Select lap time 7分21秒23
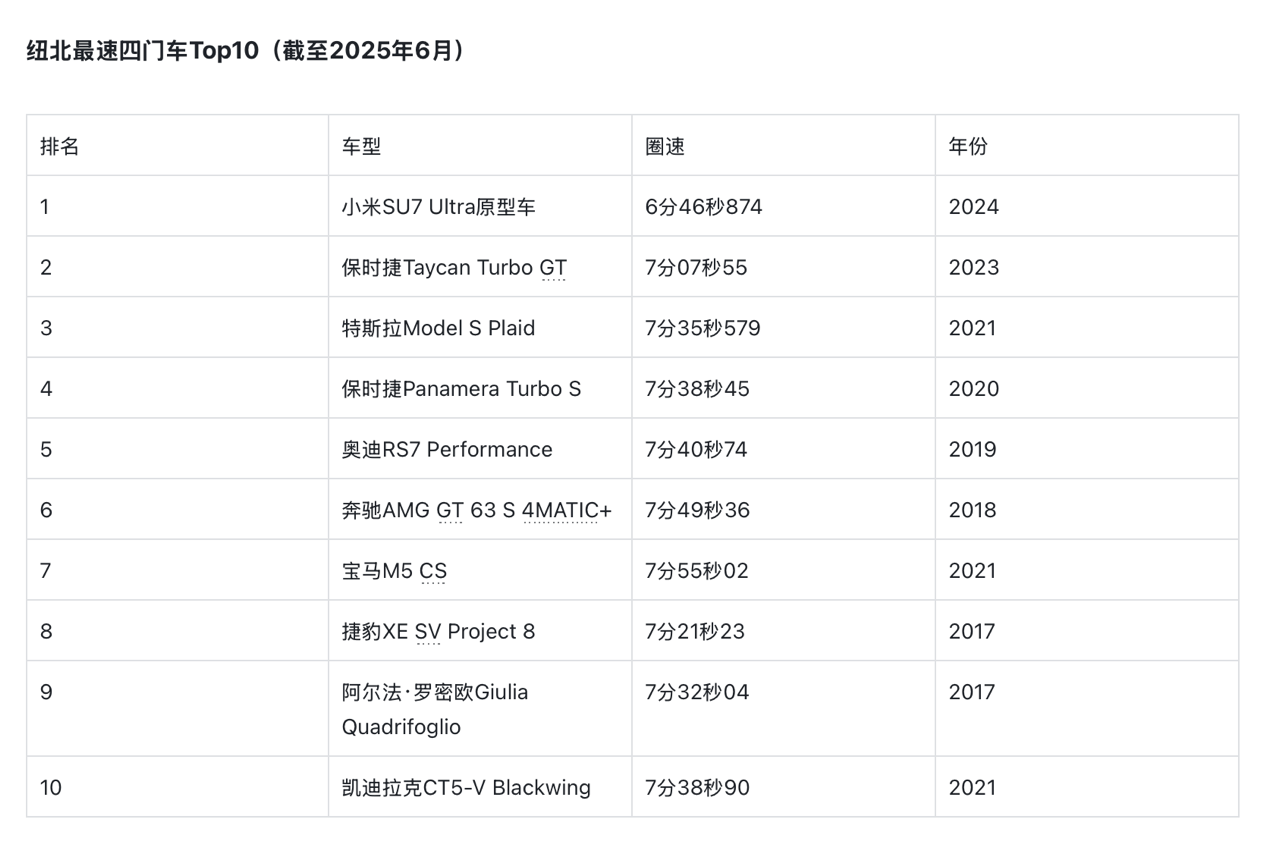This screenshot has width=1270, height=851. tap(783, 631)
